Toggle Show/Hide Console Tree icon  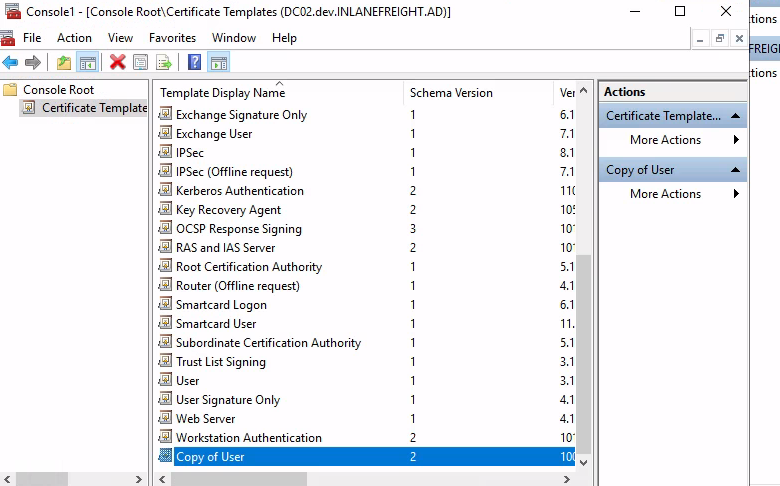[88, 62]
